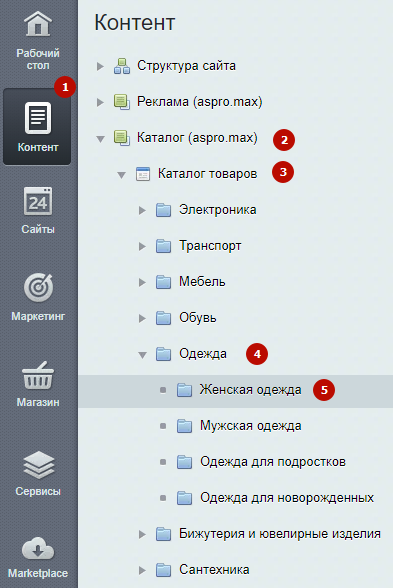Select the Электроника section name

pos(218,210)
